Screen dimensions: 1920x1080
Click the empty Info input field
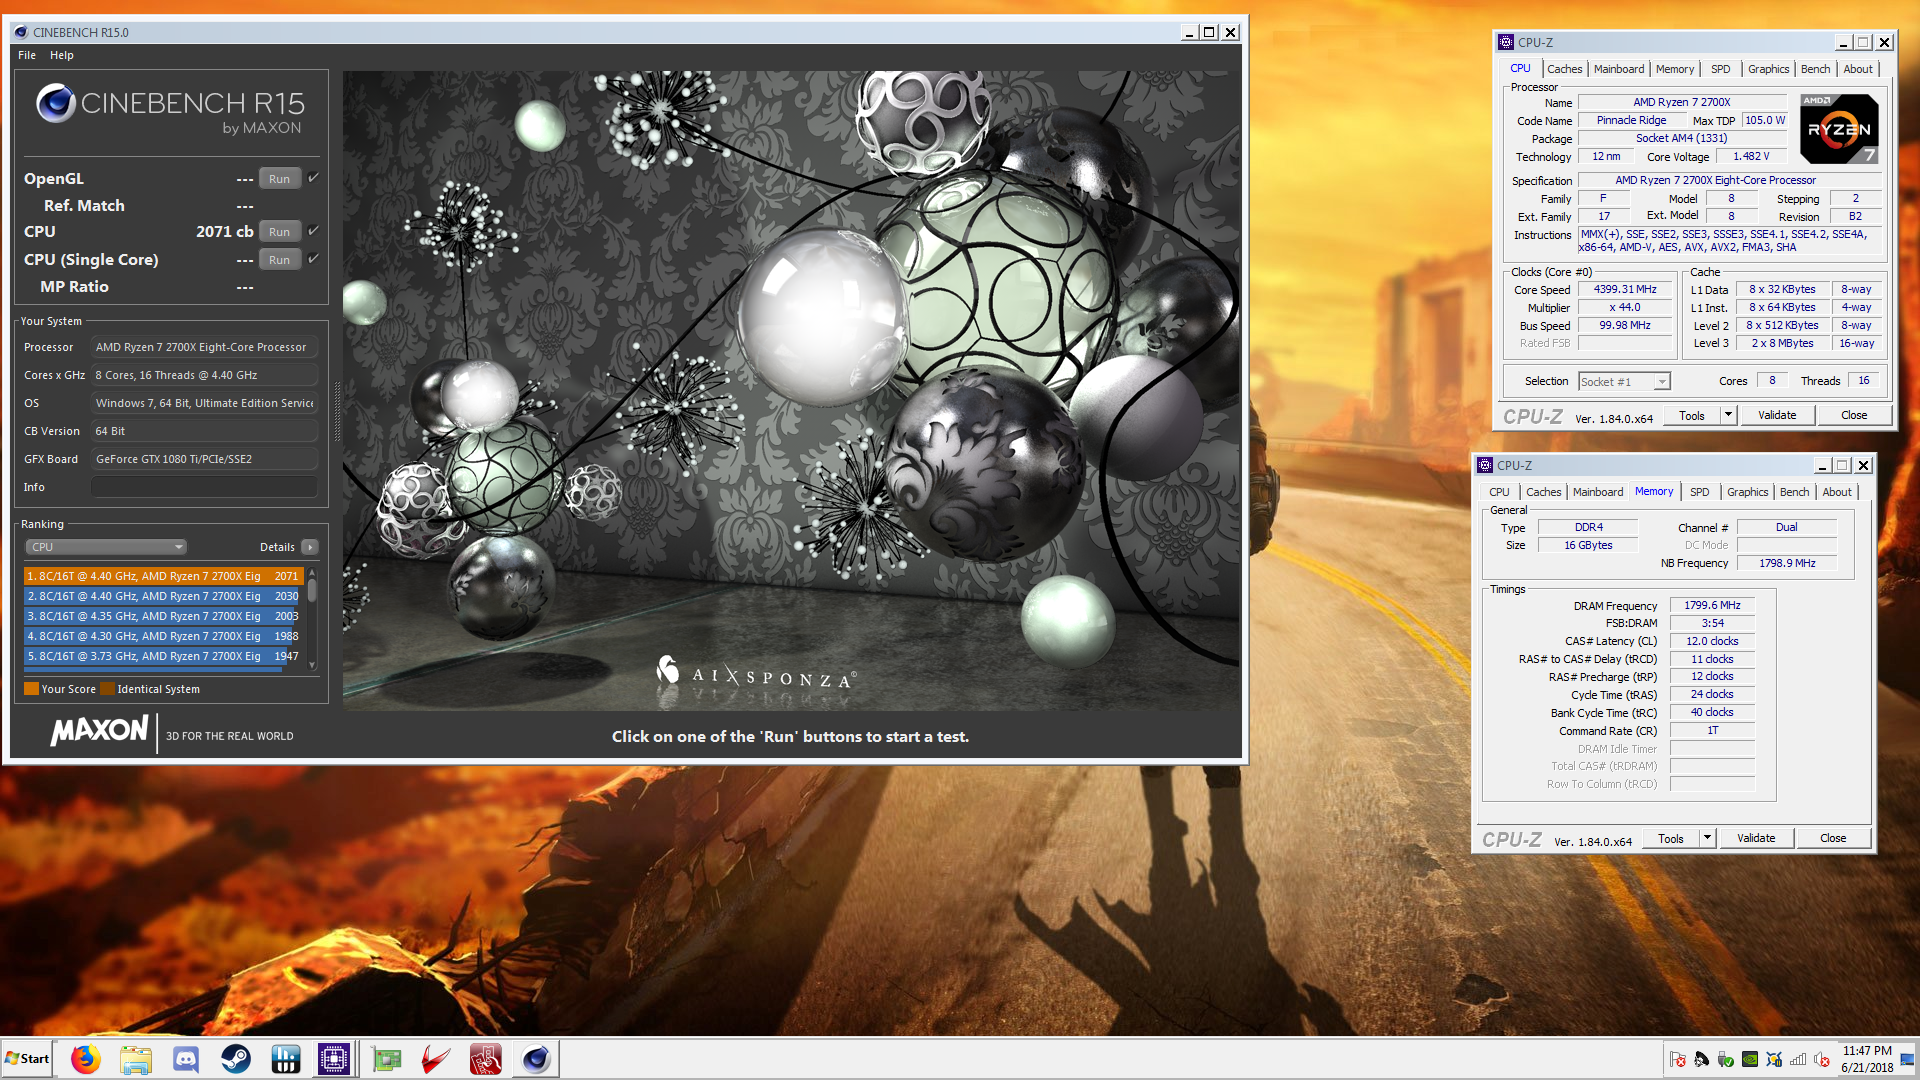click(204, 487)
